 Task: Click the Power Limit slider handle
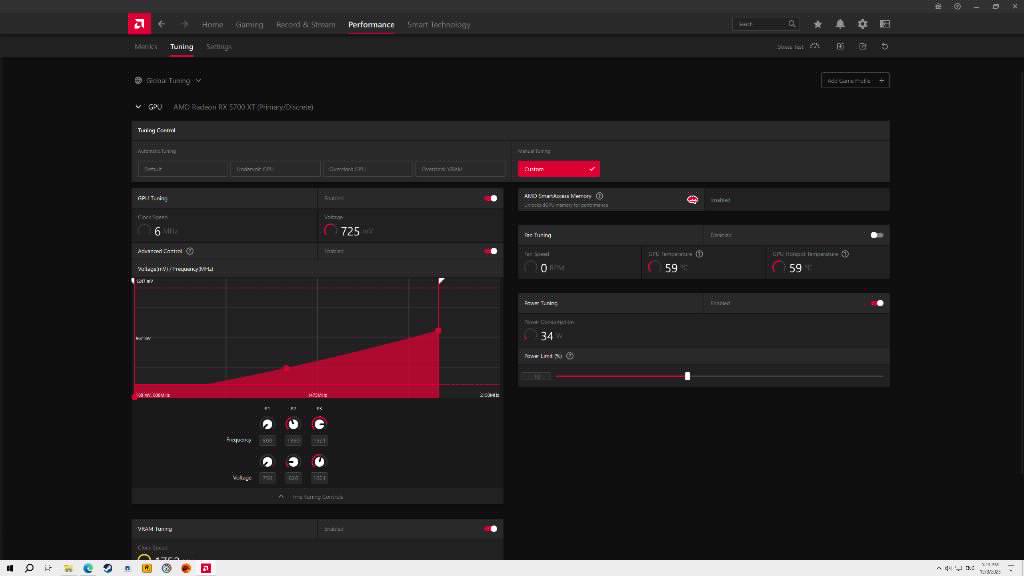[x=687, y=376]
